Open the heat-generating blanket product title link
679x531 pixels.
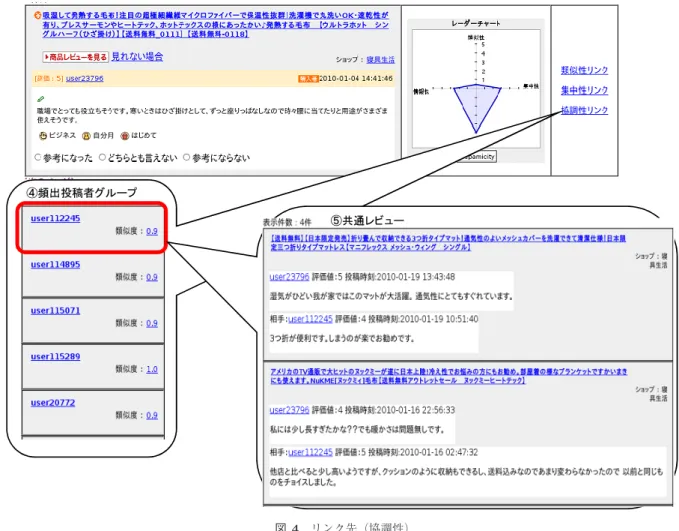pos(215,24)
